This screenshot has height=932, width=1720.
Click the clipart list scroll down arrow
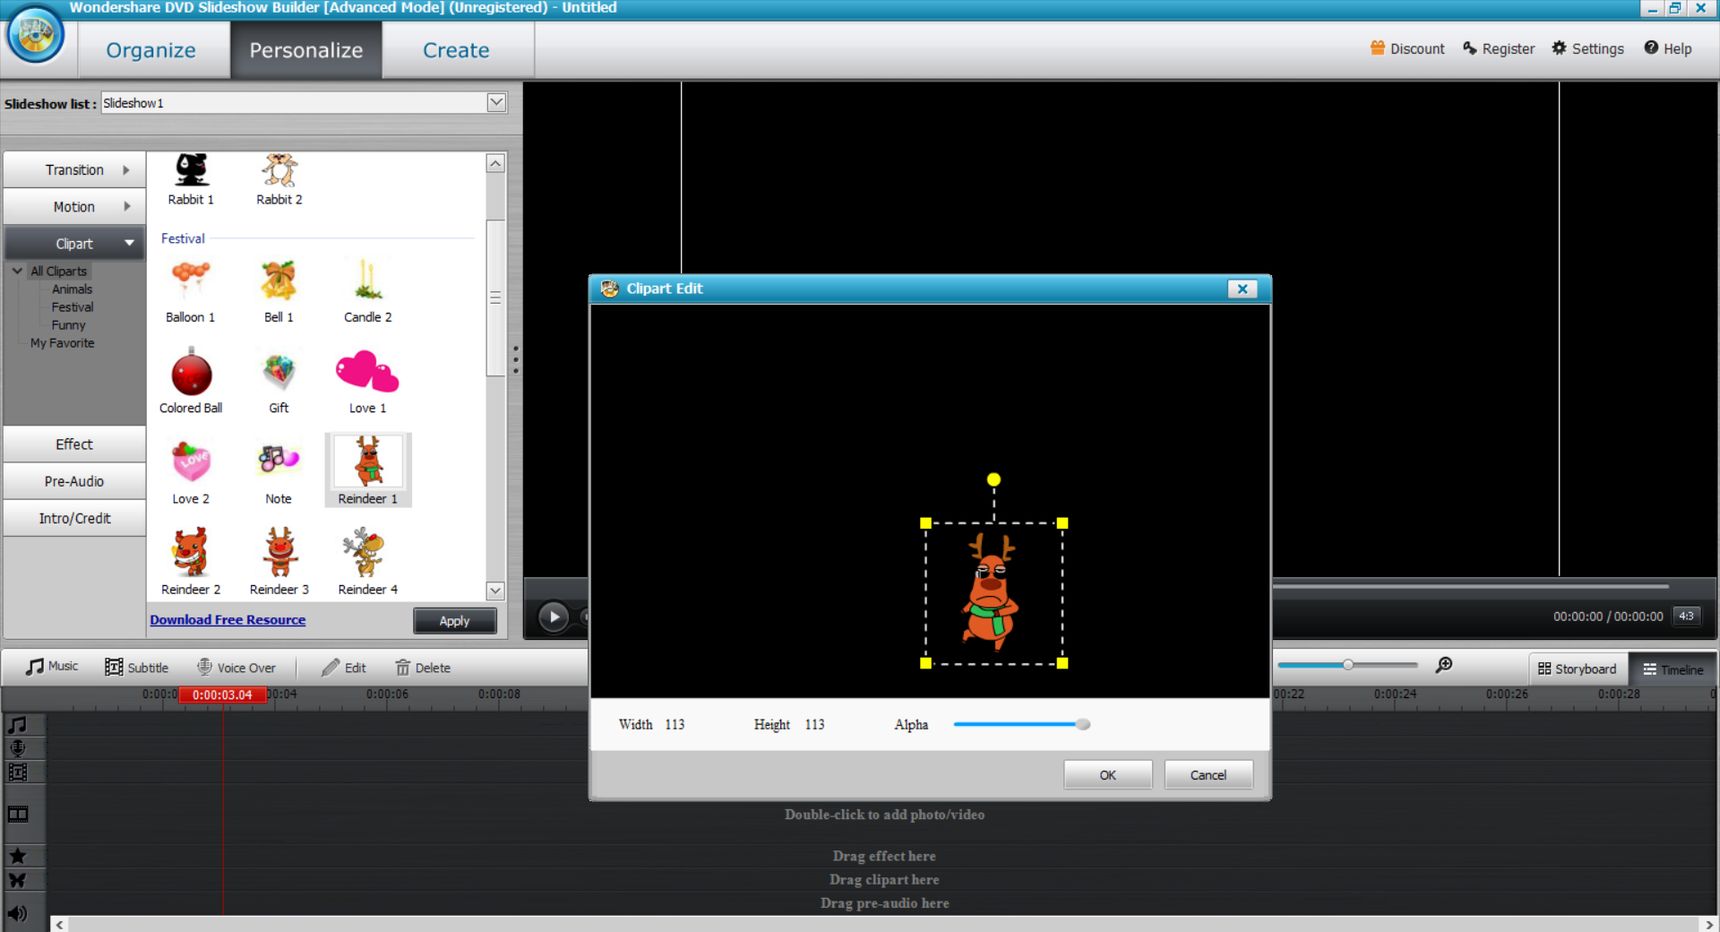(x=495, y=591)
